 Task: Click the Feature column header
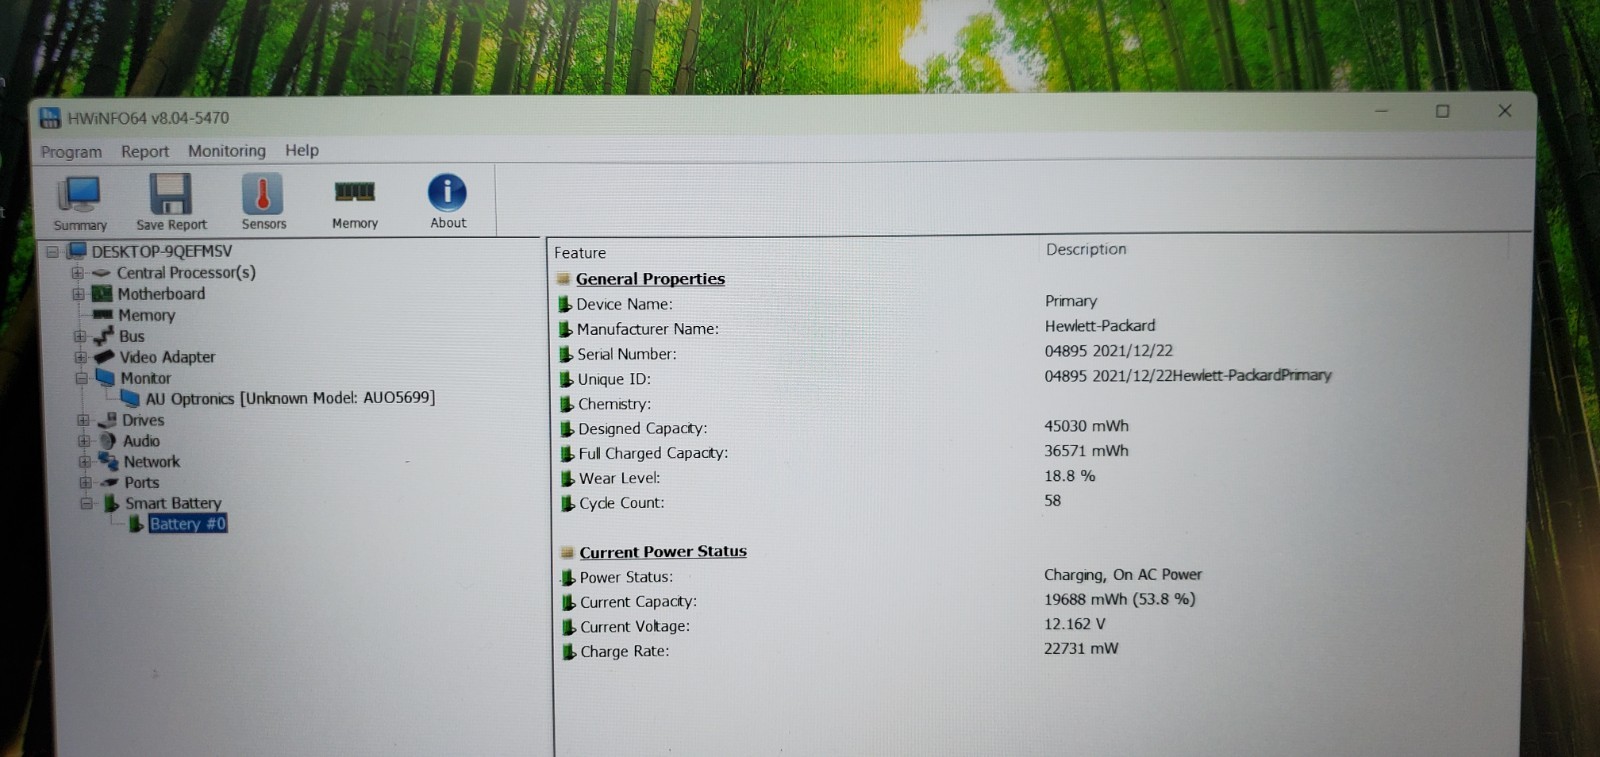tap(580, 253)
